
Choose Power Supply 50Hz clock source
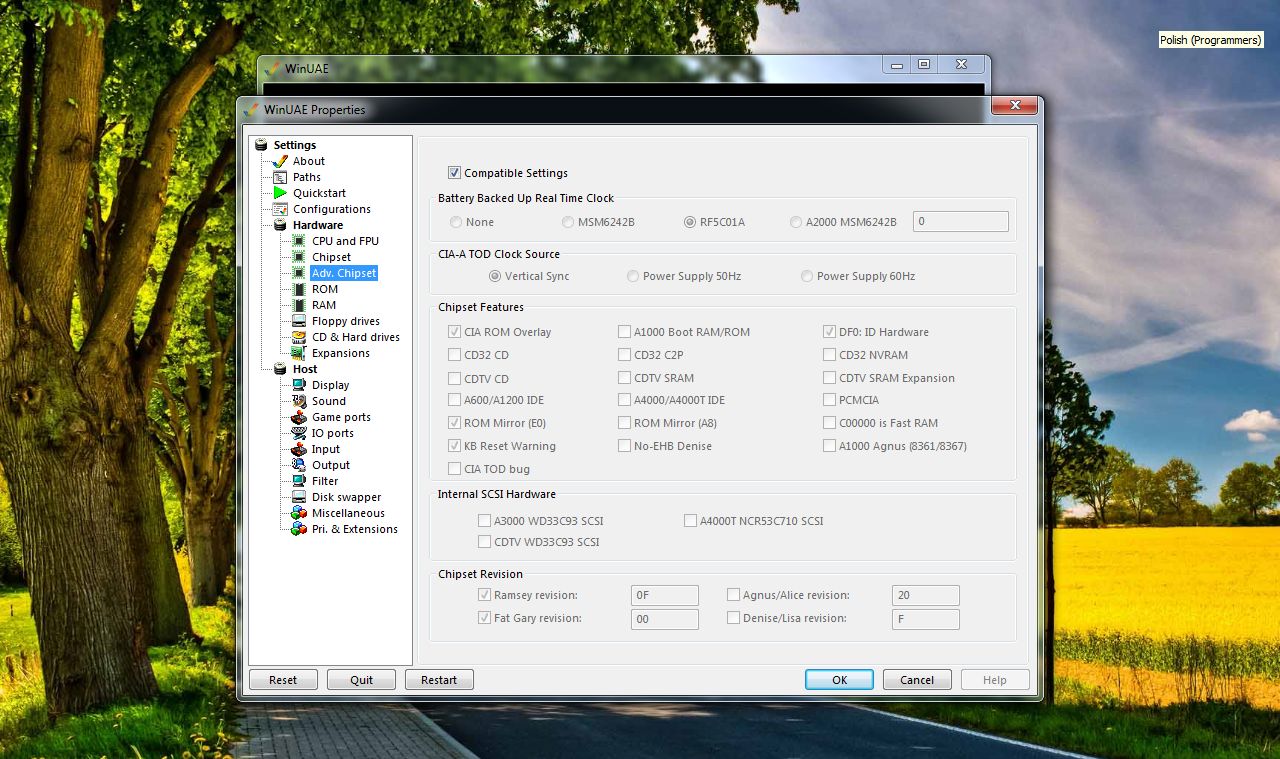pos(633,276)
